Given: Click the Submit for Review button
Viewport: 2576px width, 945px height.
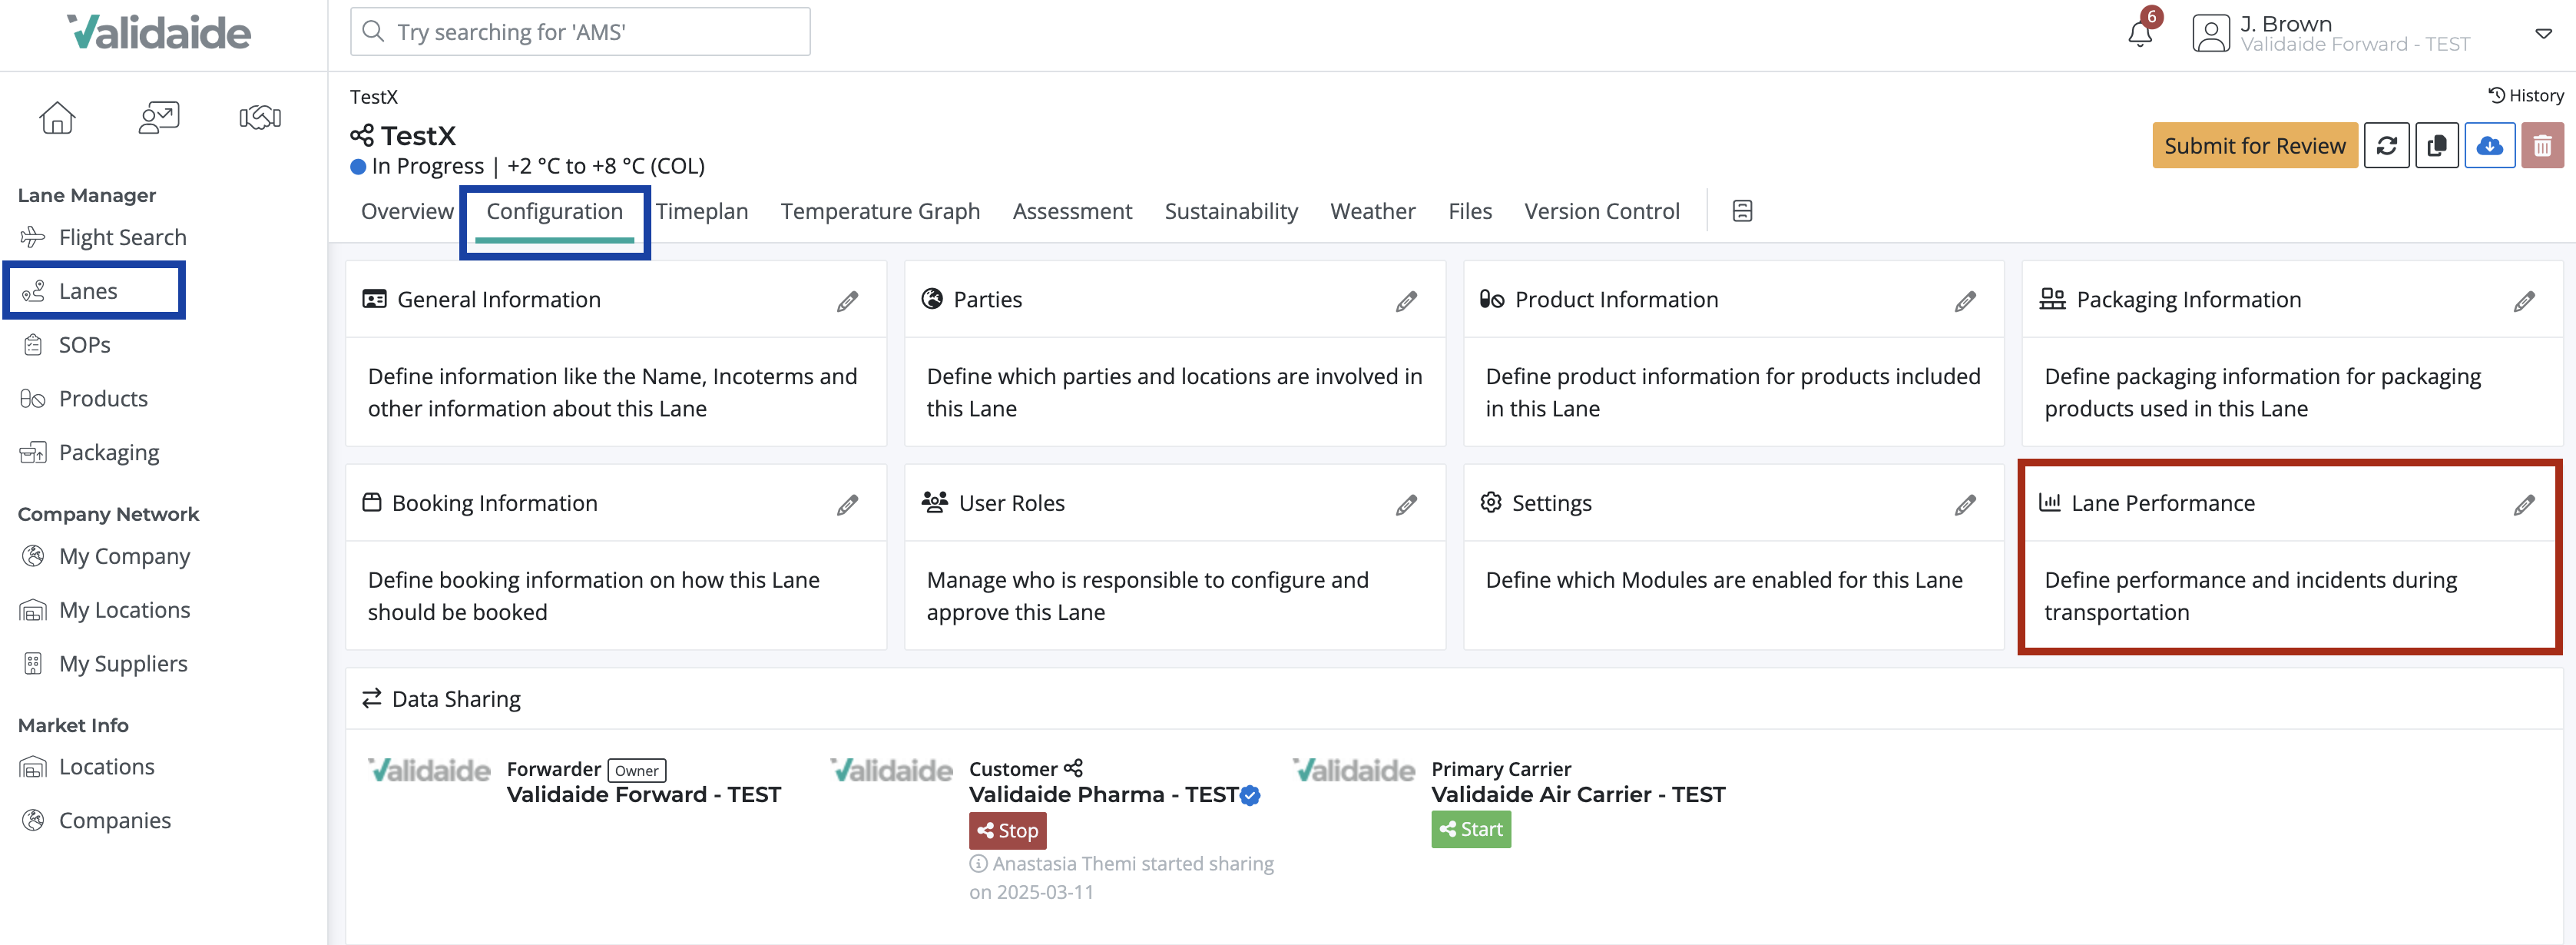Looking at the screenshot, I should (2254, 146).
